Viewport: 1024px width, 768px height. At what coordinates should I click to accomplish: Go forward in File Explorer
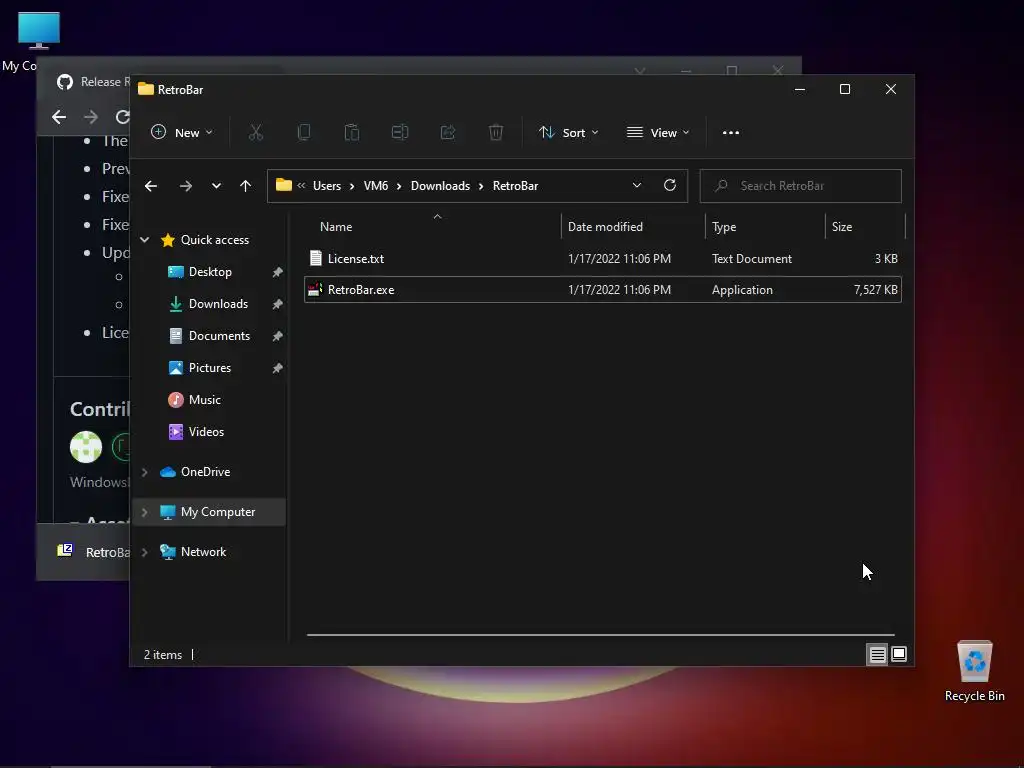click(186, 186)
